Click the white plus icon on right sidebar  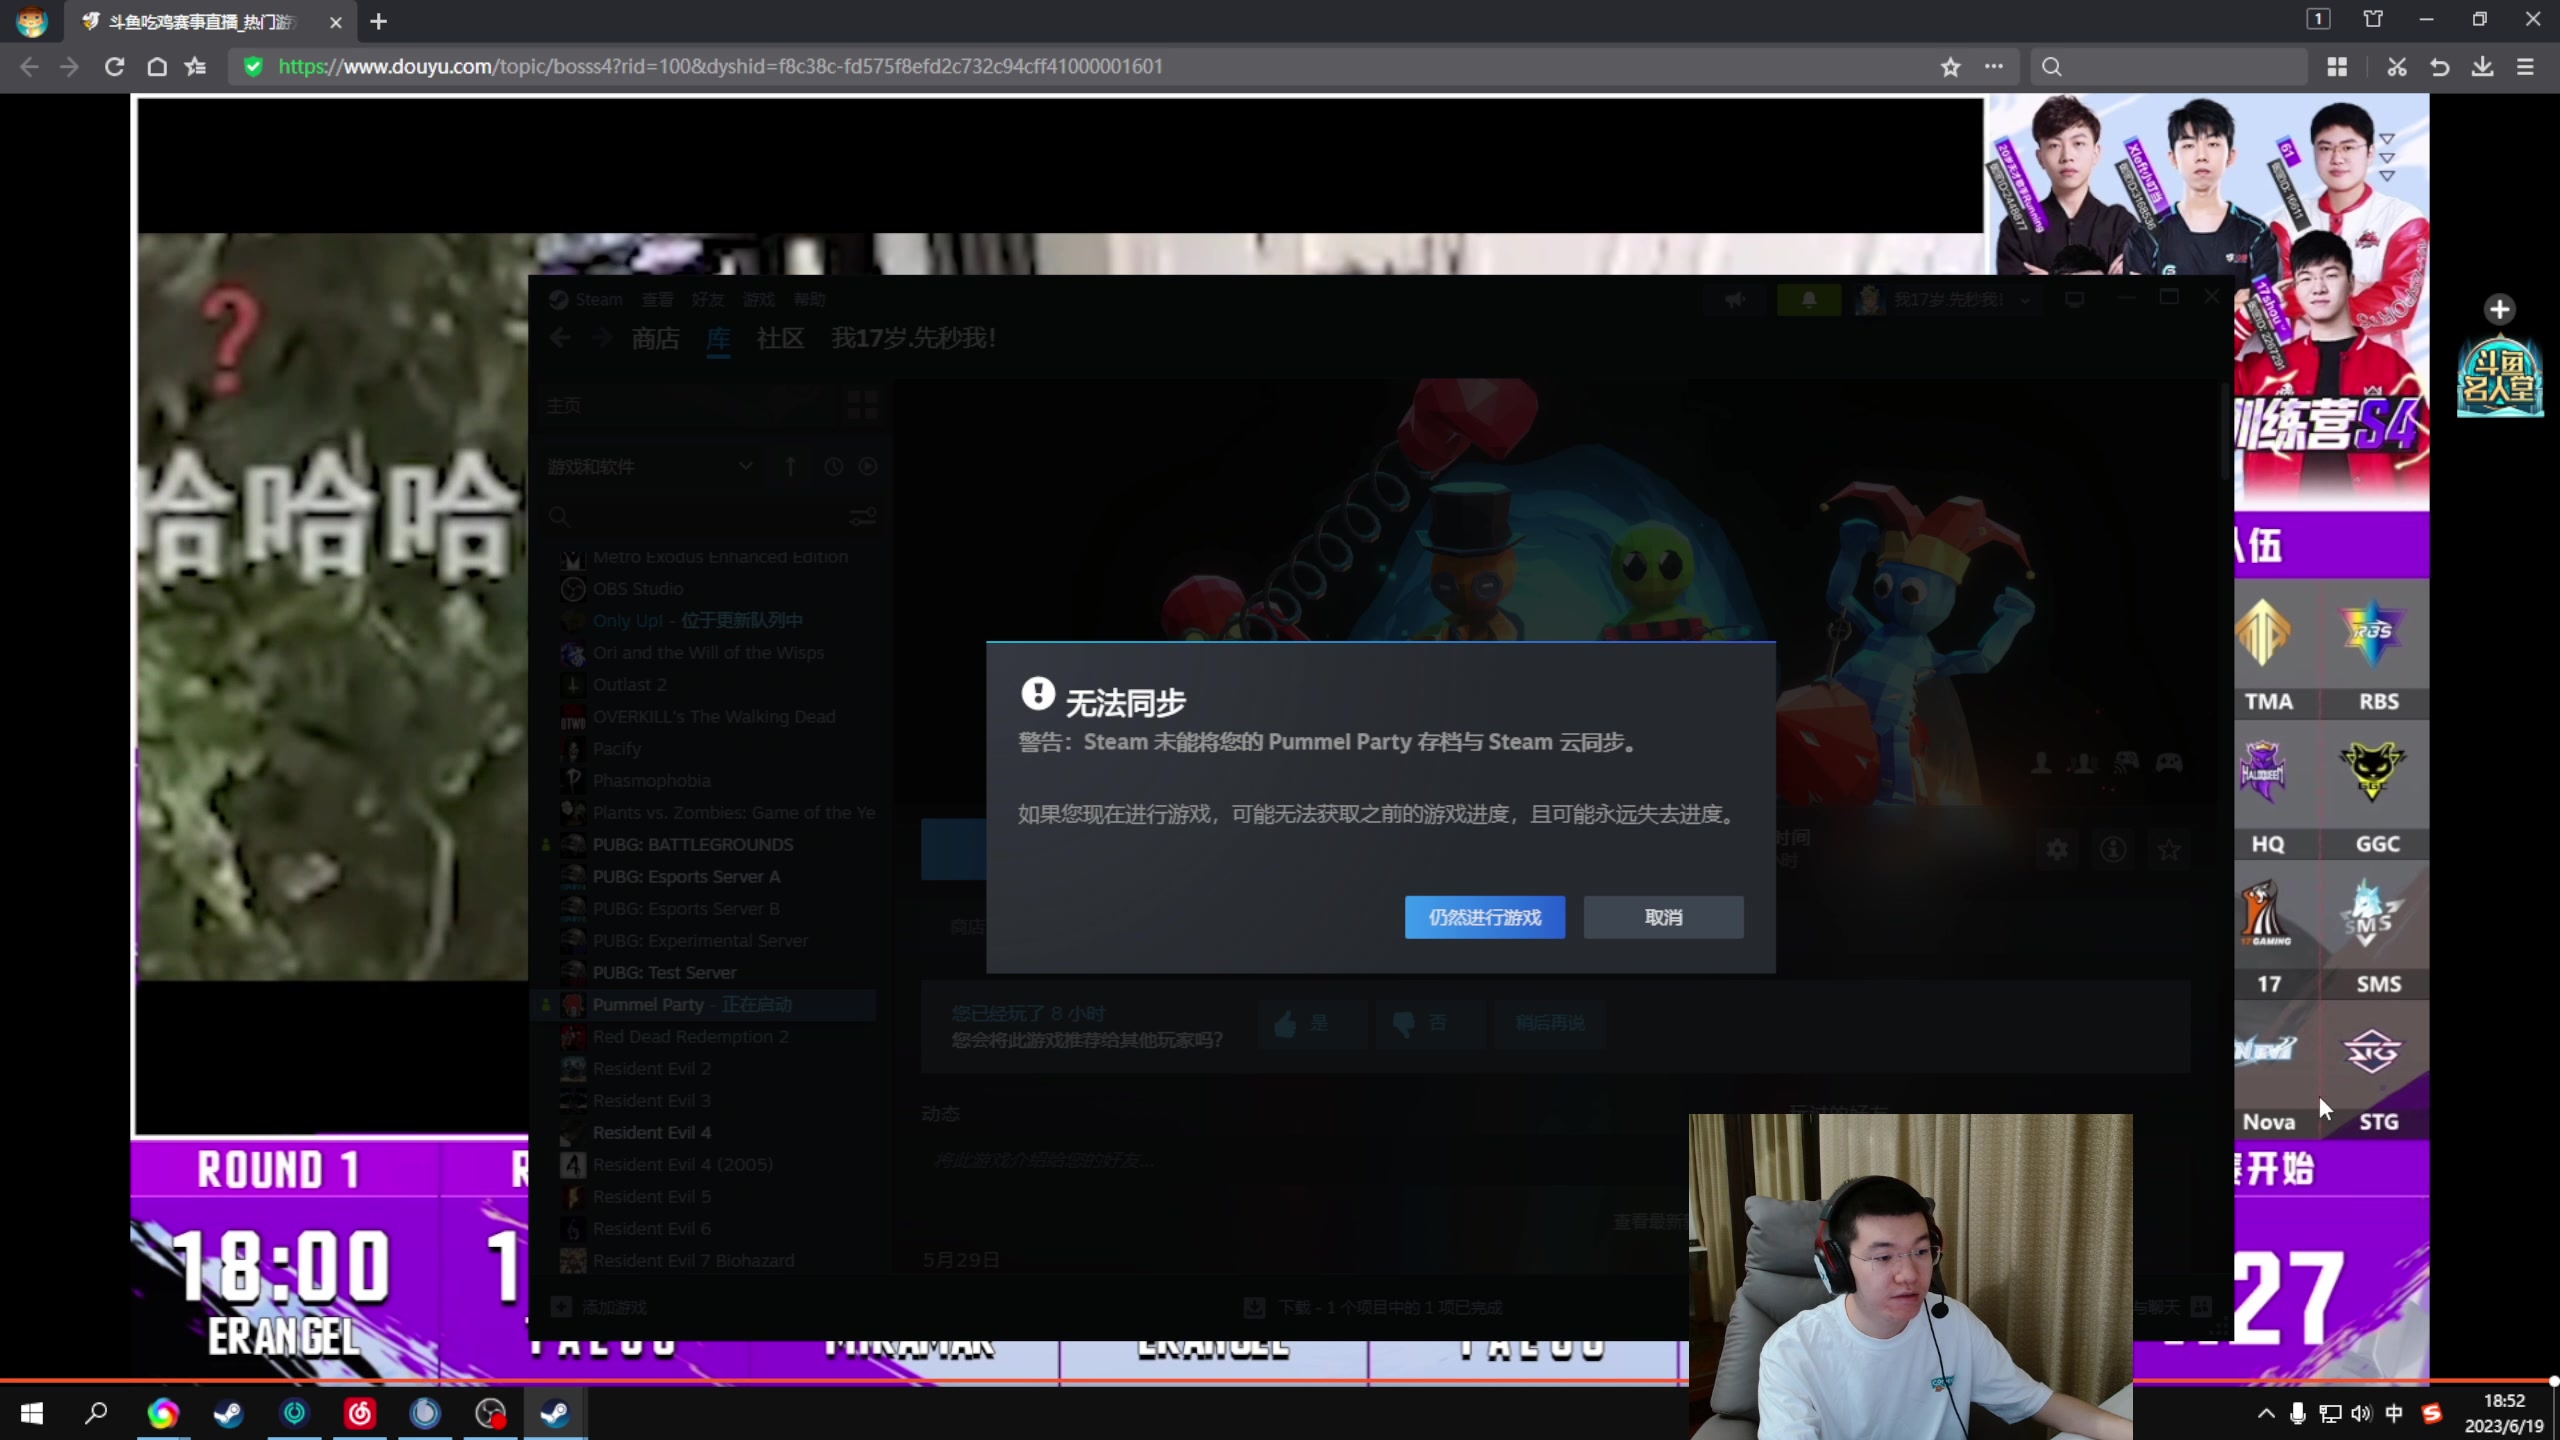point(2500,309)
